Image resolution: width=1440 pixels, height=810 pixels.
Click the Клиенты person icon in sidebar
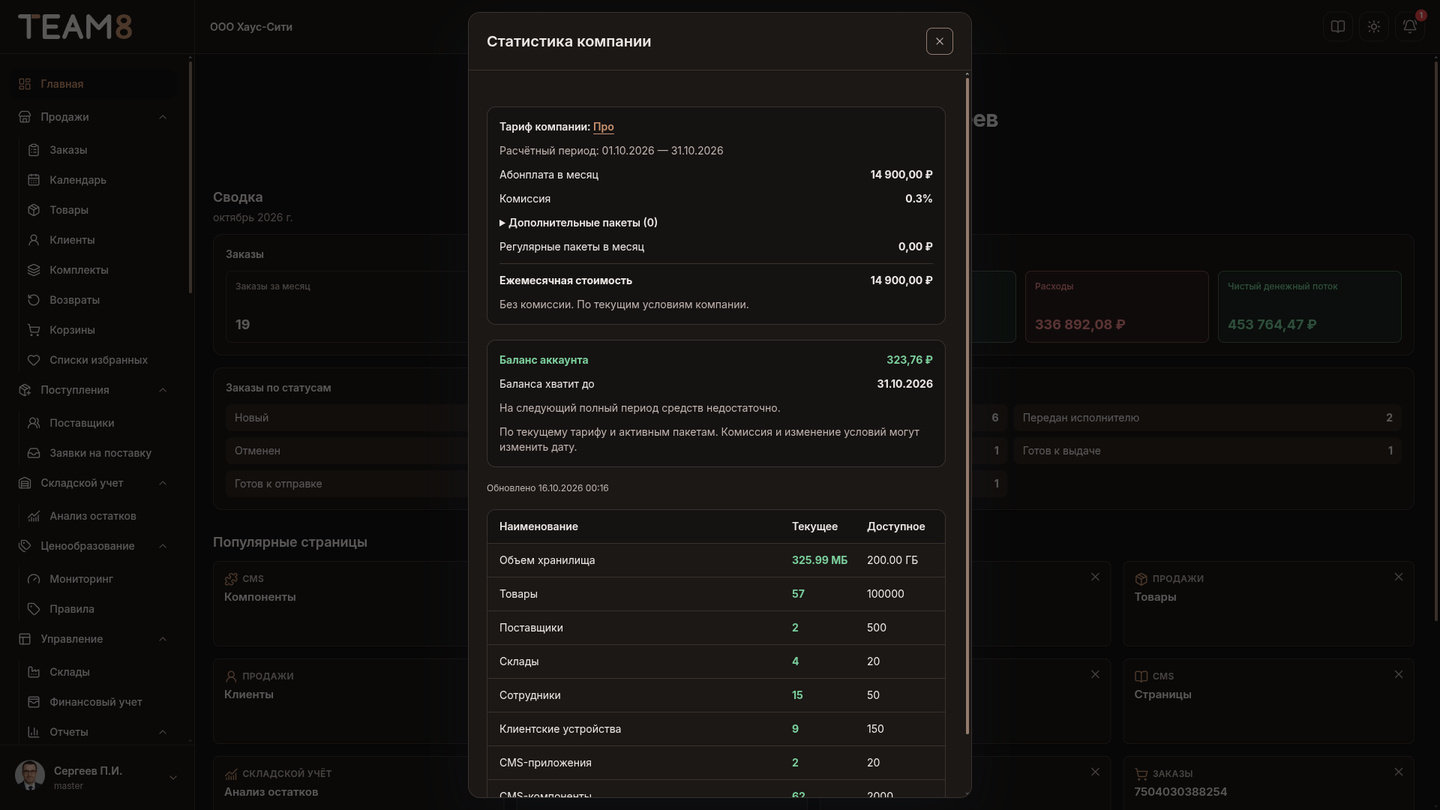pyautogui.click(x=34, y=240)
